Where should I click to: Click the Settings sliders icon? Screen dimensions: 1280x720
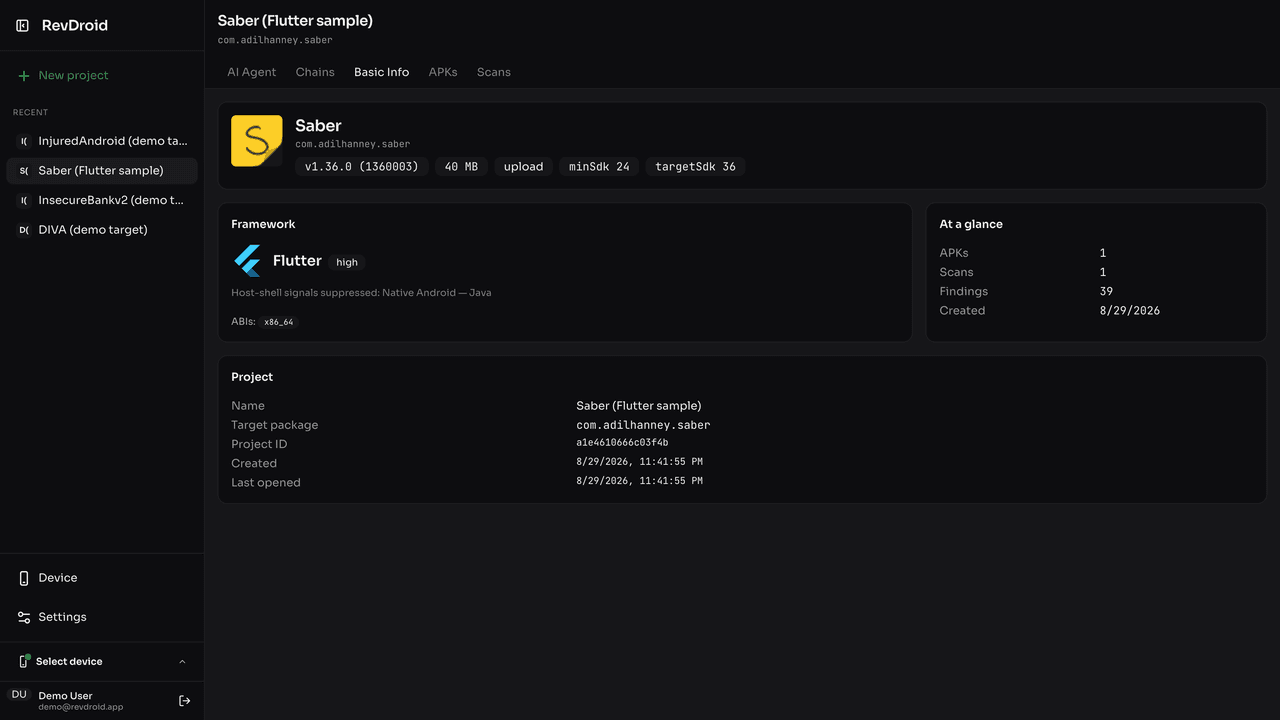24,617
